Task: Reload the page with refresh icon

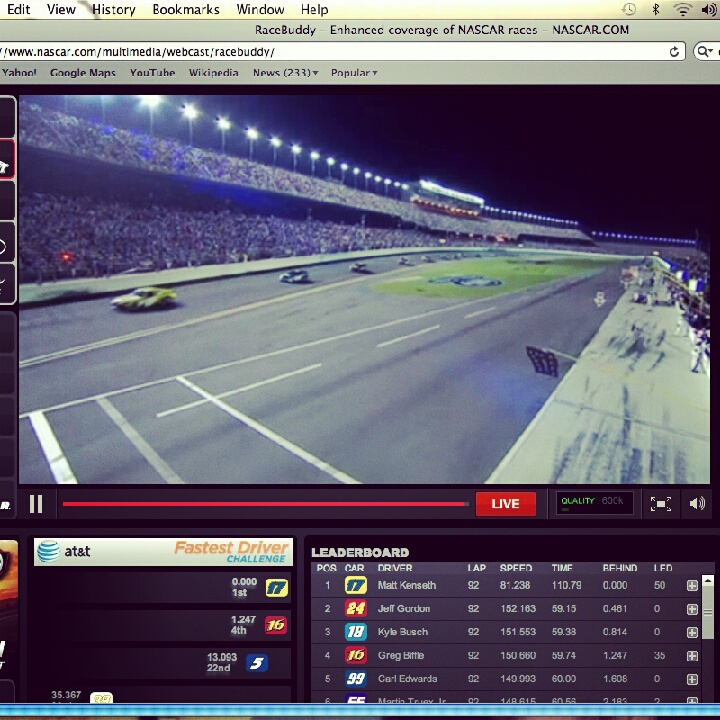Action: (x=674, y=51)
